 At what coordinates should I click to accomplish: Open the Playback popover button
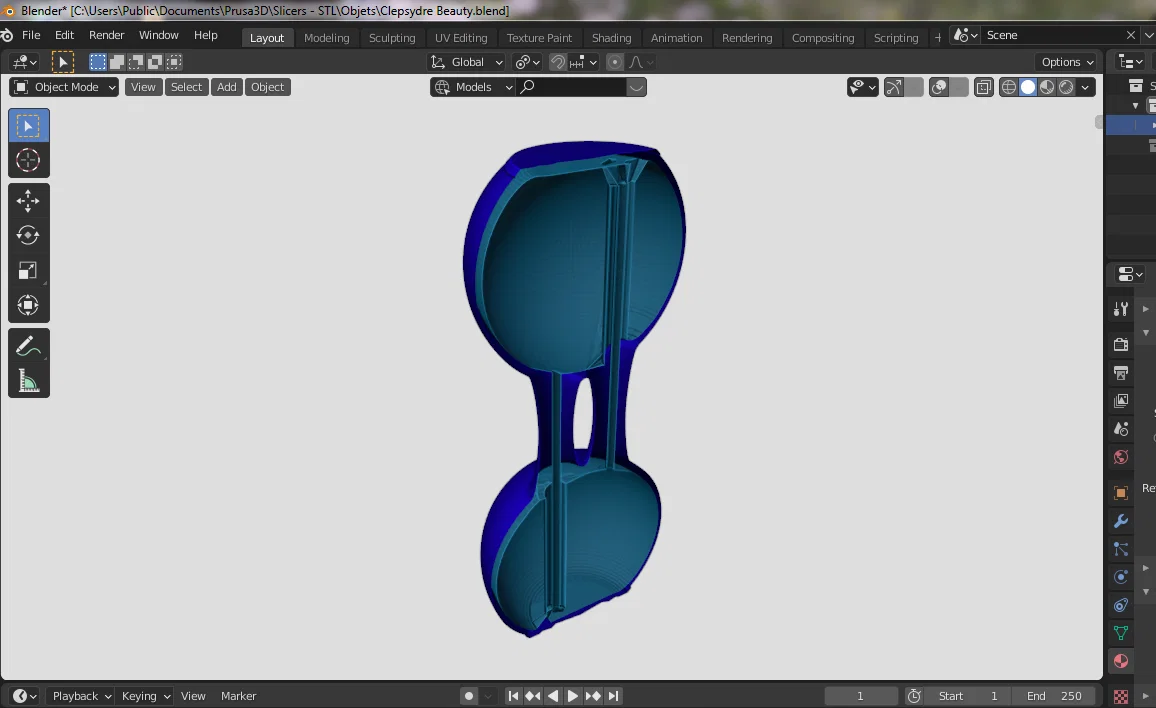80,695
